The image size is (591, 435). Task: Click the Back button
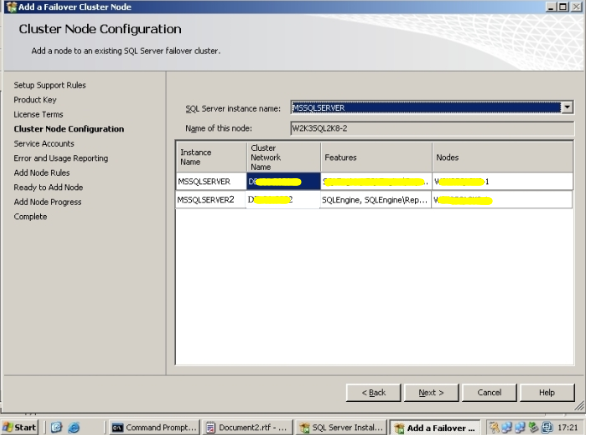click(373, 392)
